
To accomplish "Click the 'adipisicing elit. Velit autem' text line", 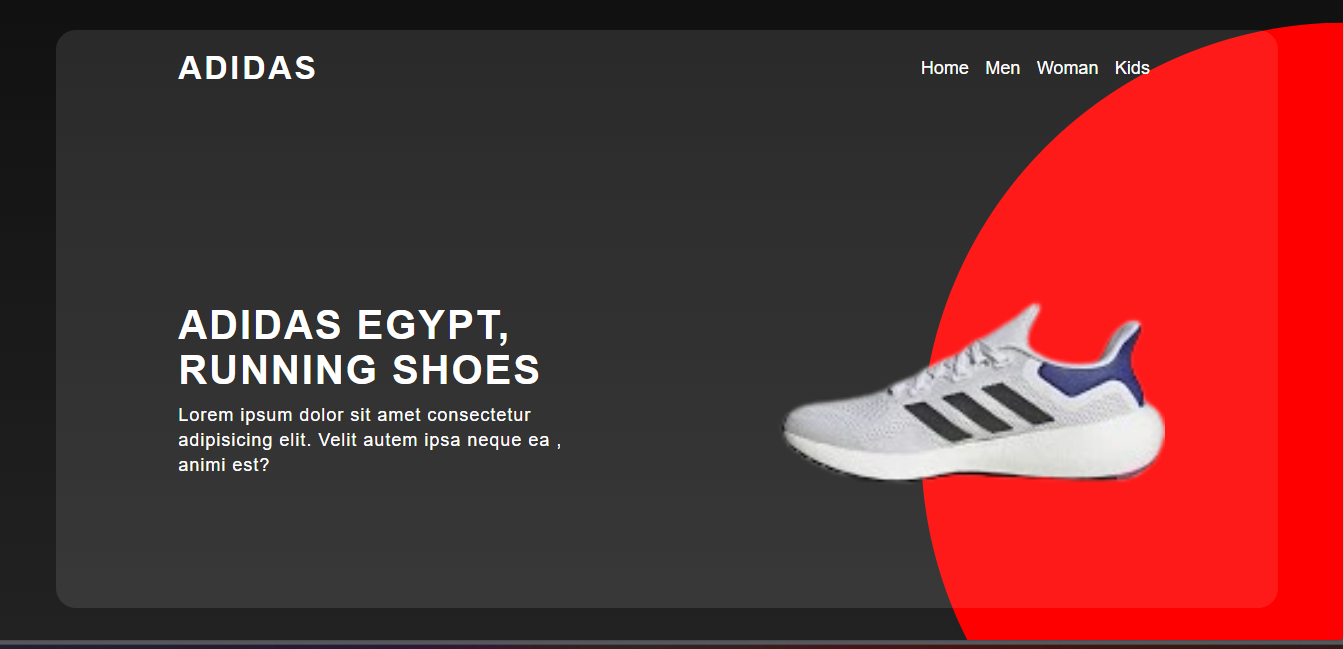I will tap(369, 440).
